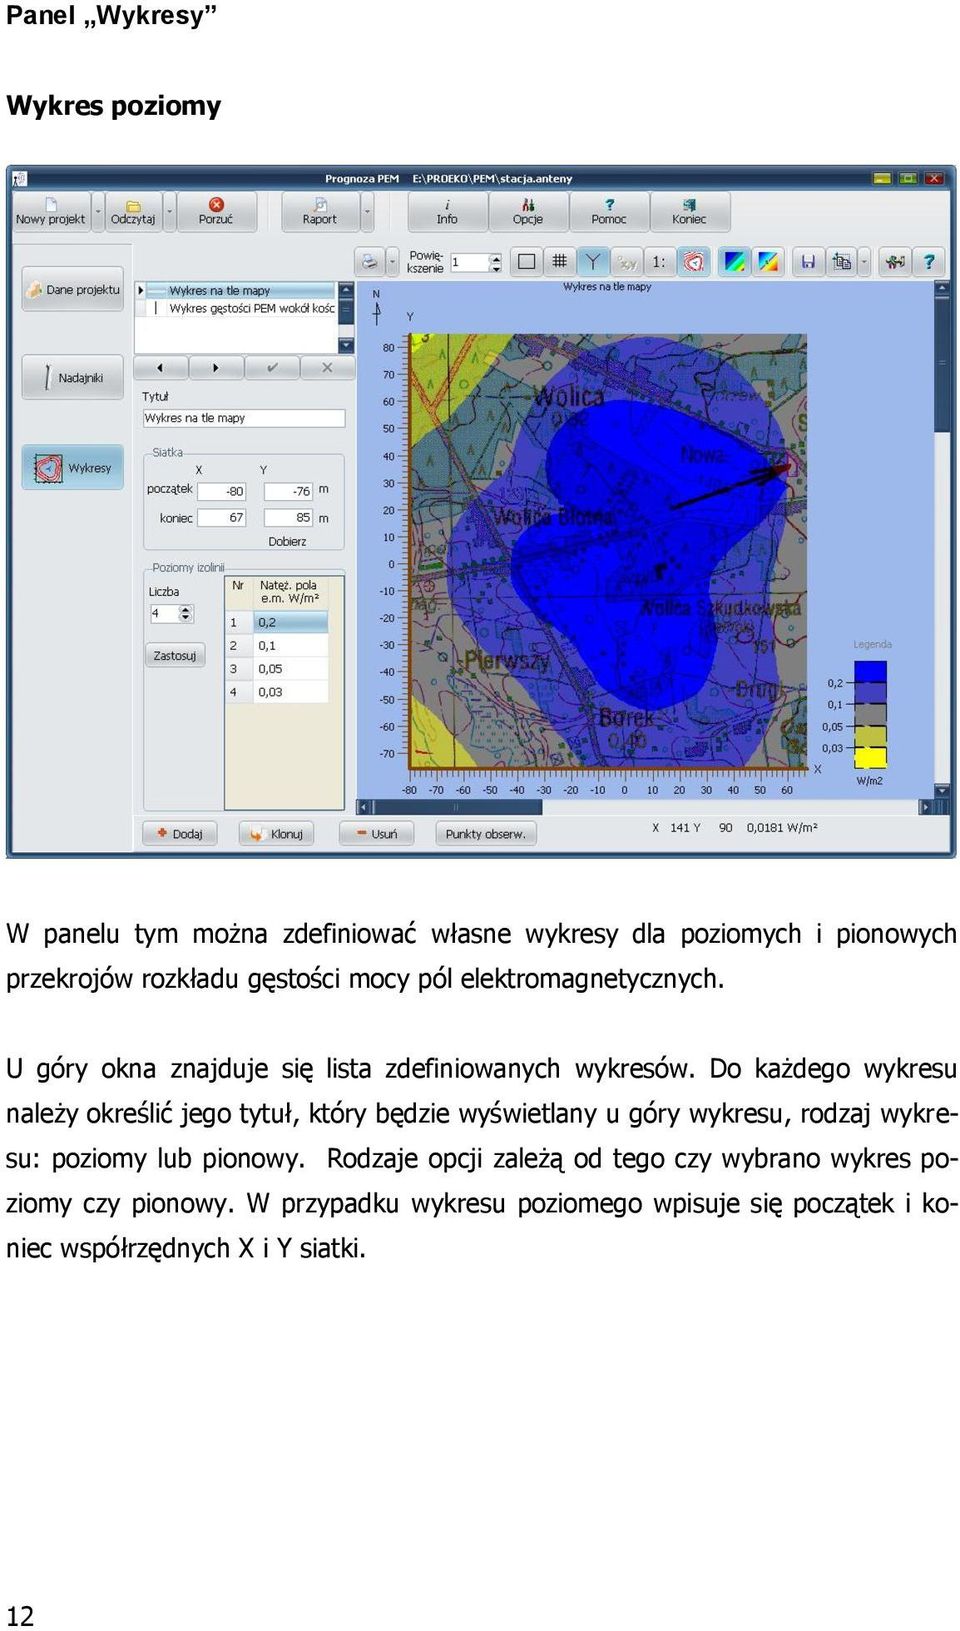Click the koniec X field (67)
This screenshot has width=960, height=1631.
pyautogui.click(x=222, y=517)
